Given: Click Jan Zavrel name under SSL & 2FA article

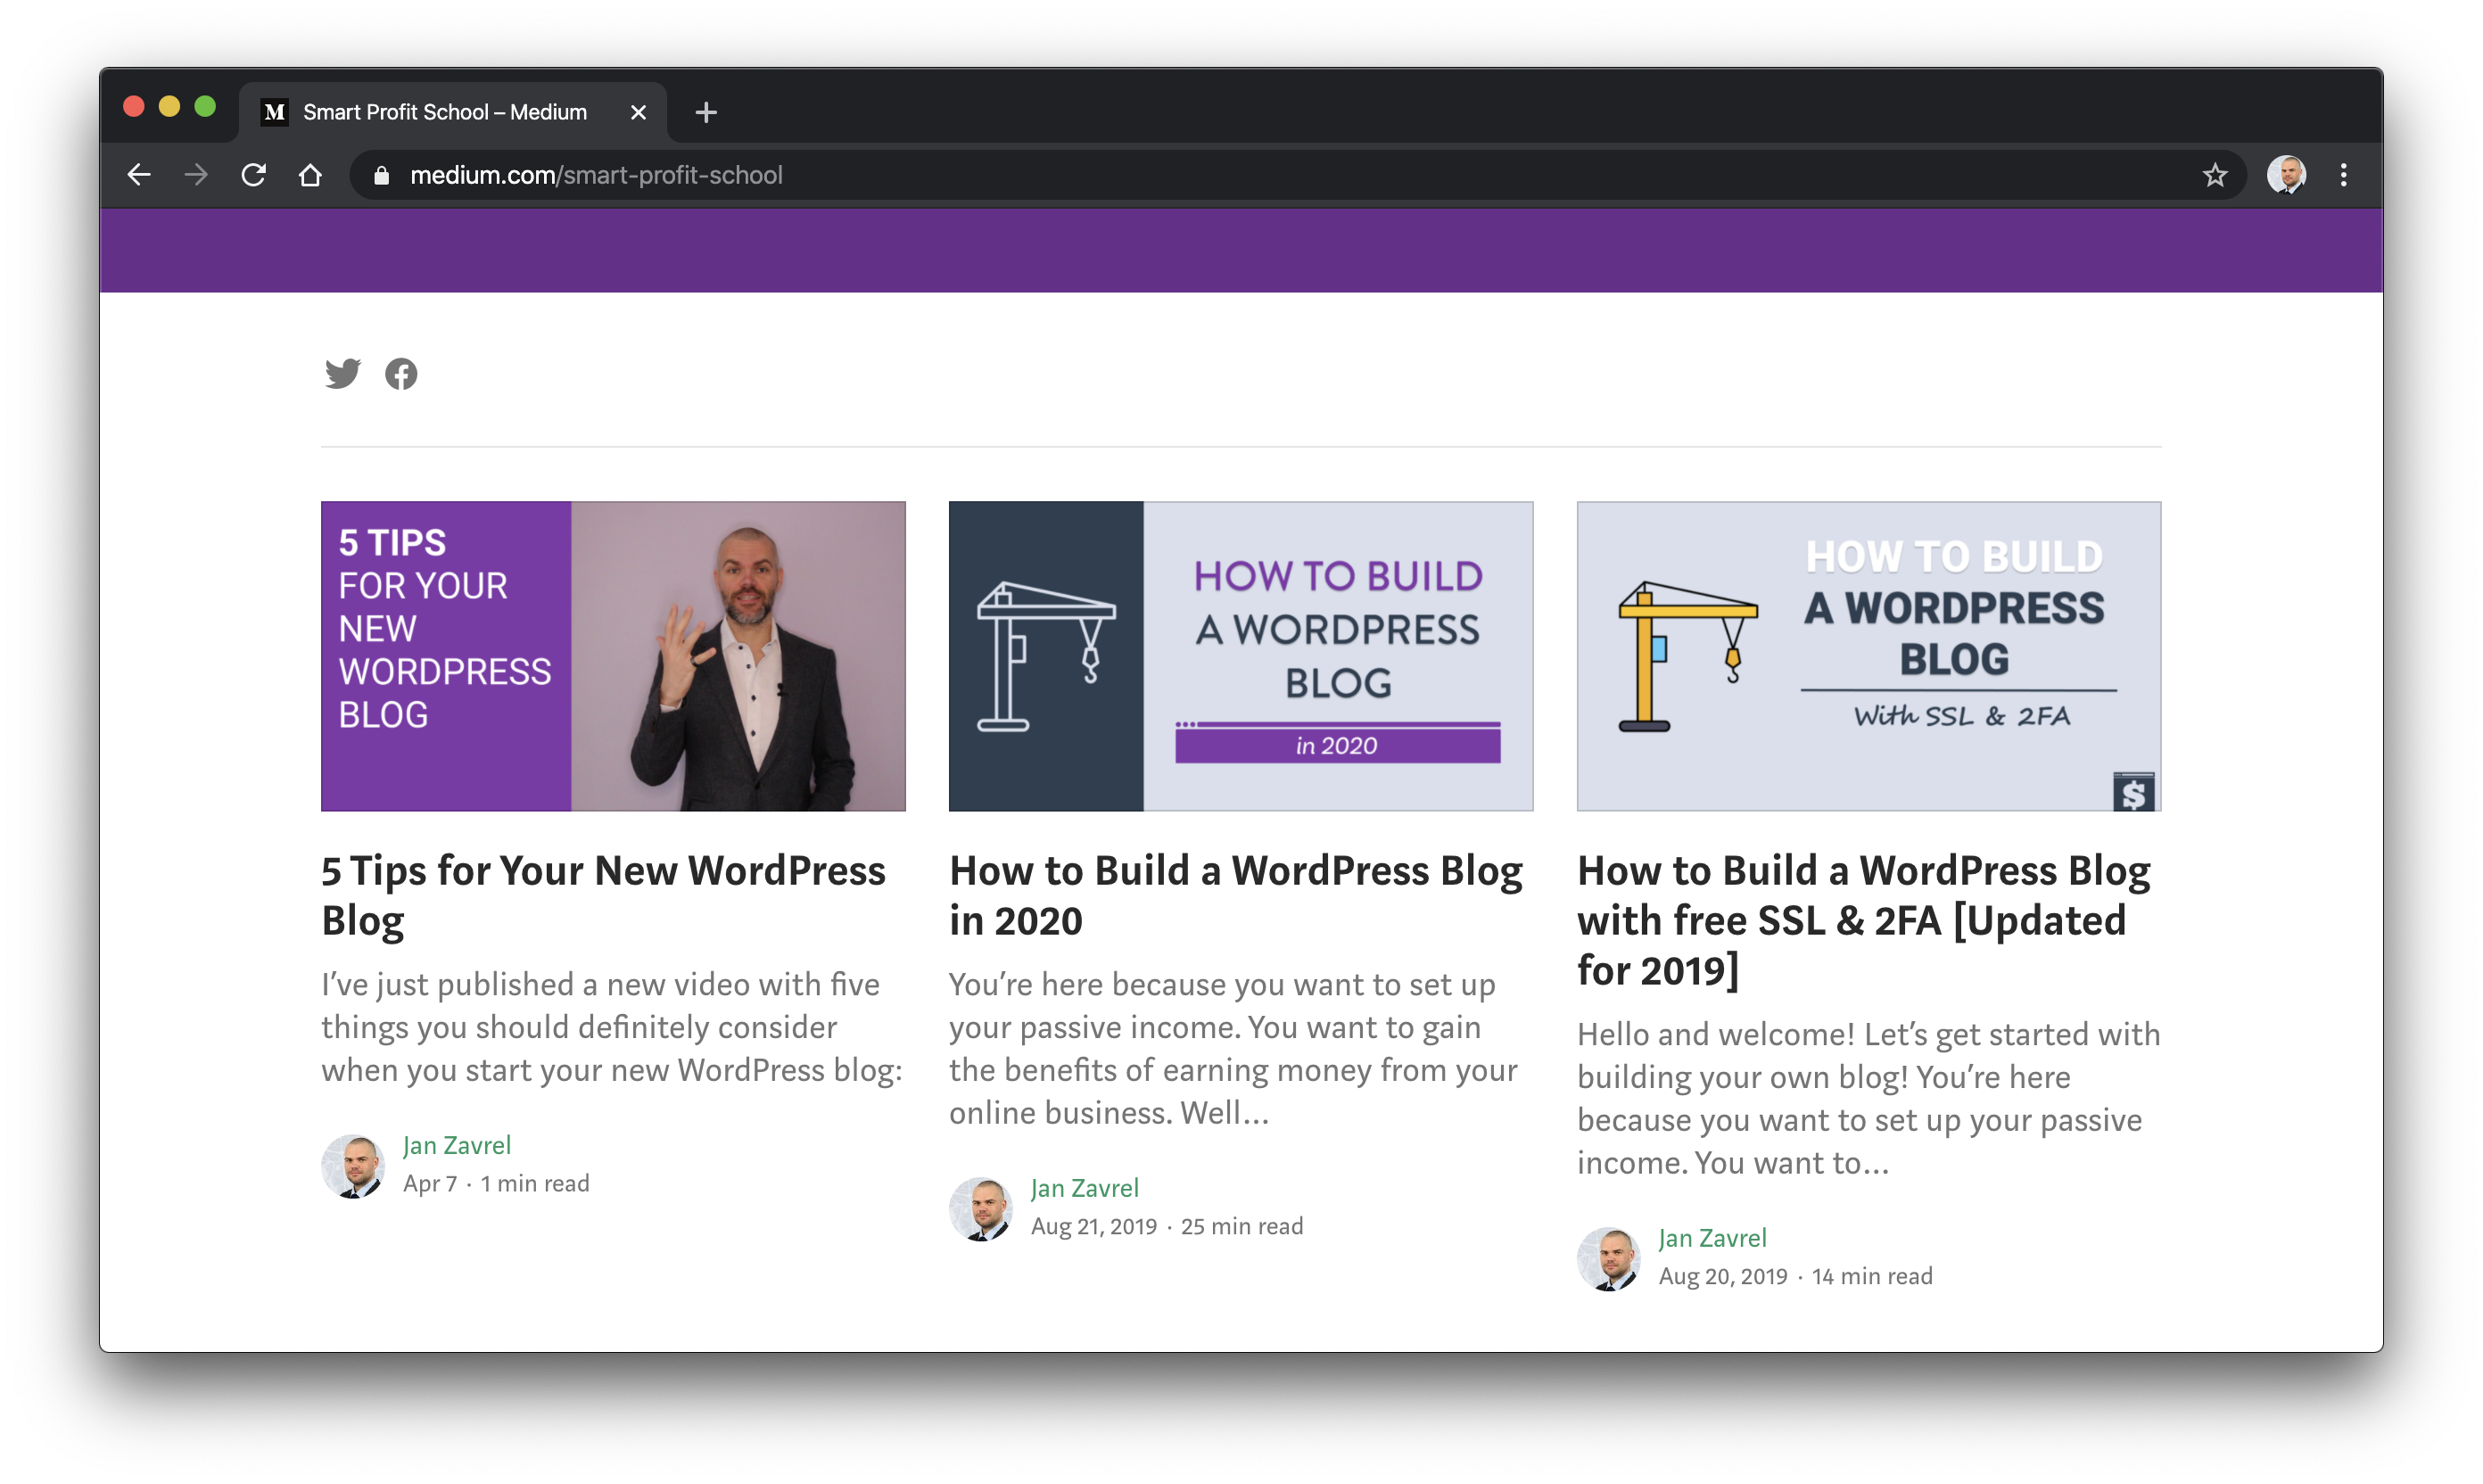Looking at the screenshot, I should [x=1713, y=1238].
